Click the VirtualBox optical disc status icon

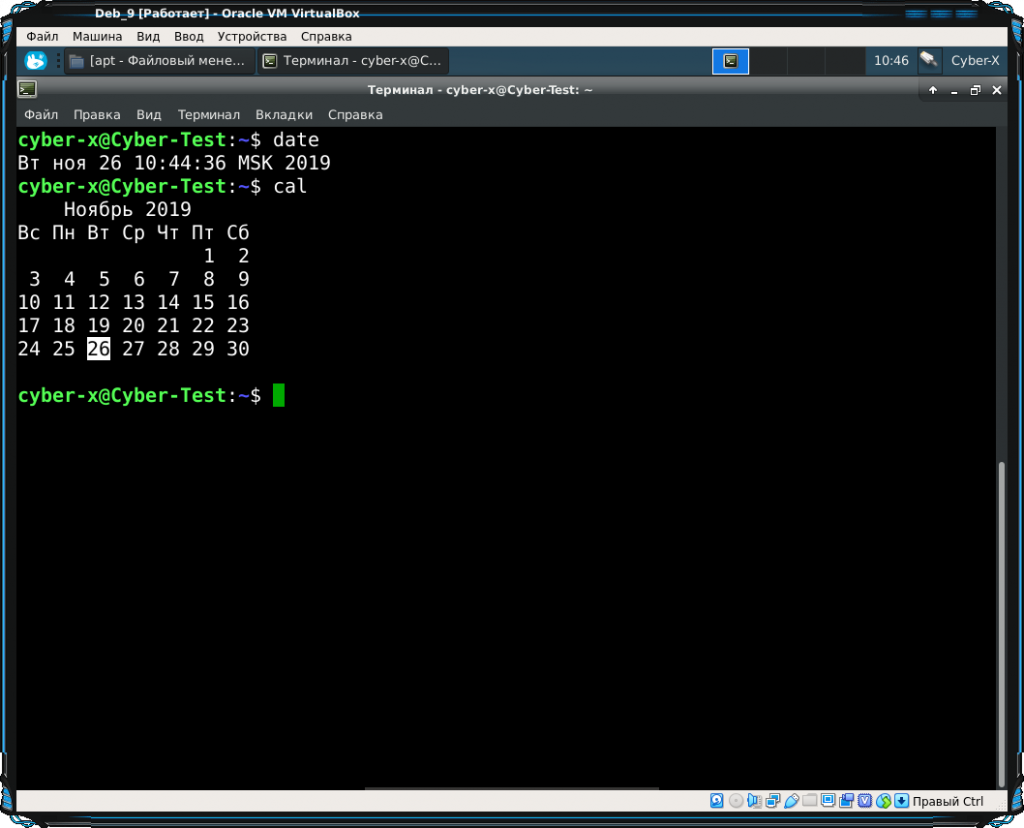tap(736, 801)
